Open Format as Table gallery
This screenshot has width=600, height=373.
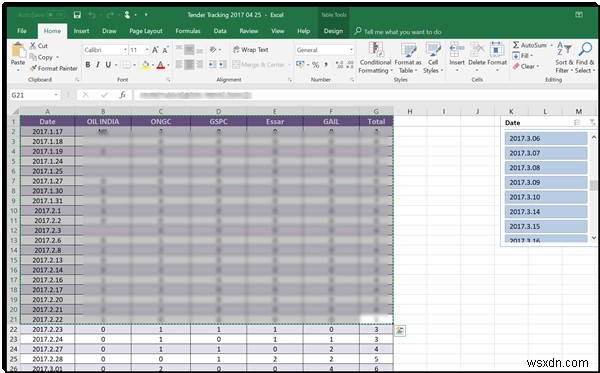pos(408,58)
